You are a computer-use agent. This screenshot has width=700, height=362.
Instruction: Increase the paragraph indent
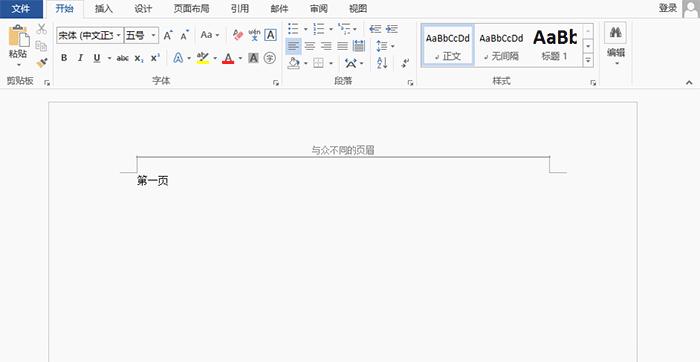pos(392,29)
